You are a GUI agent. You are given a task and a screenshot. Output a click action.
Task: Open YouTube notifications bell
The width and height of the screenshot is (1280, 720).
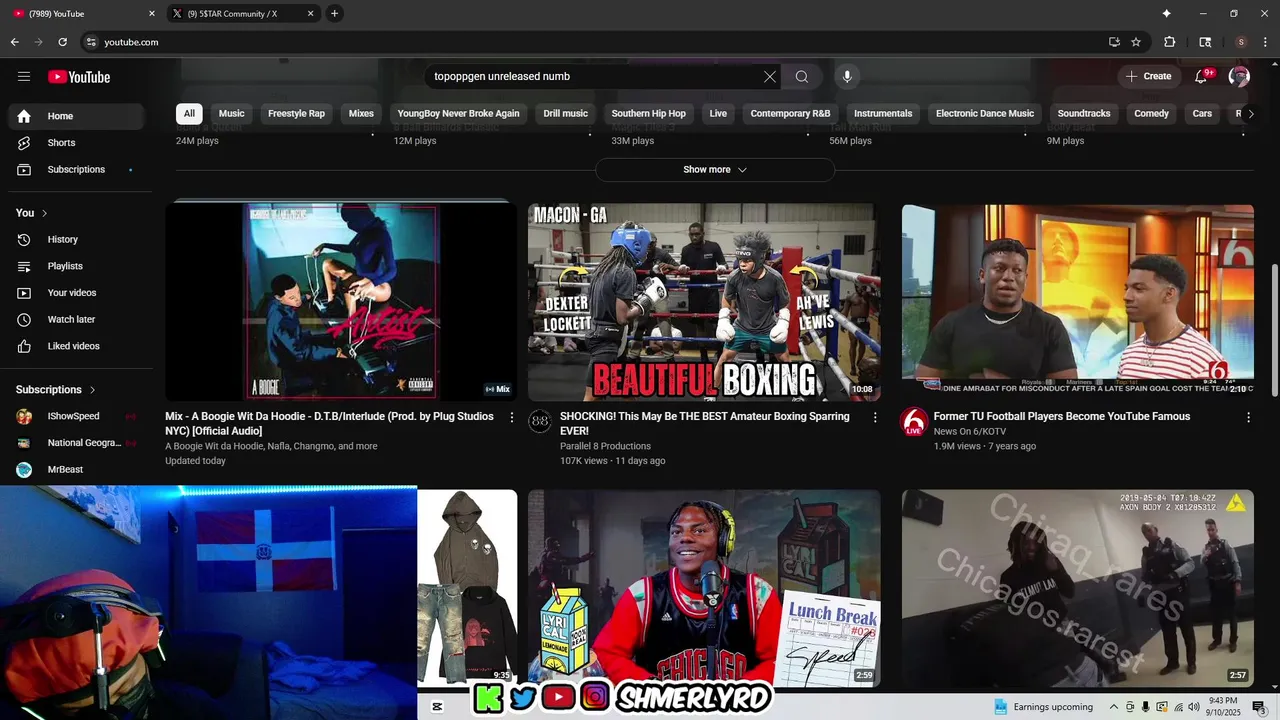[x=1202, y=77]
